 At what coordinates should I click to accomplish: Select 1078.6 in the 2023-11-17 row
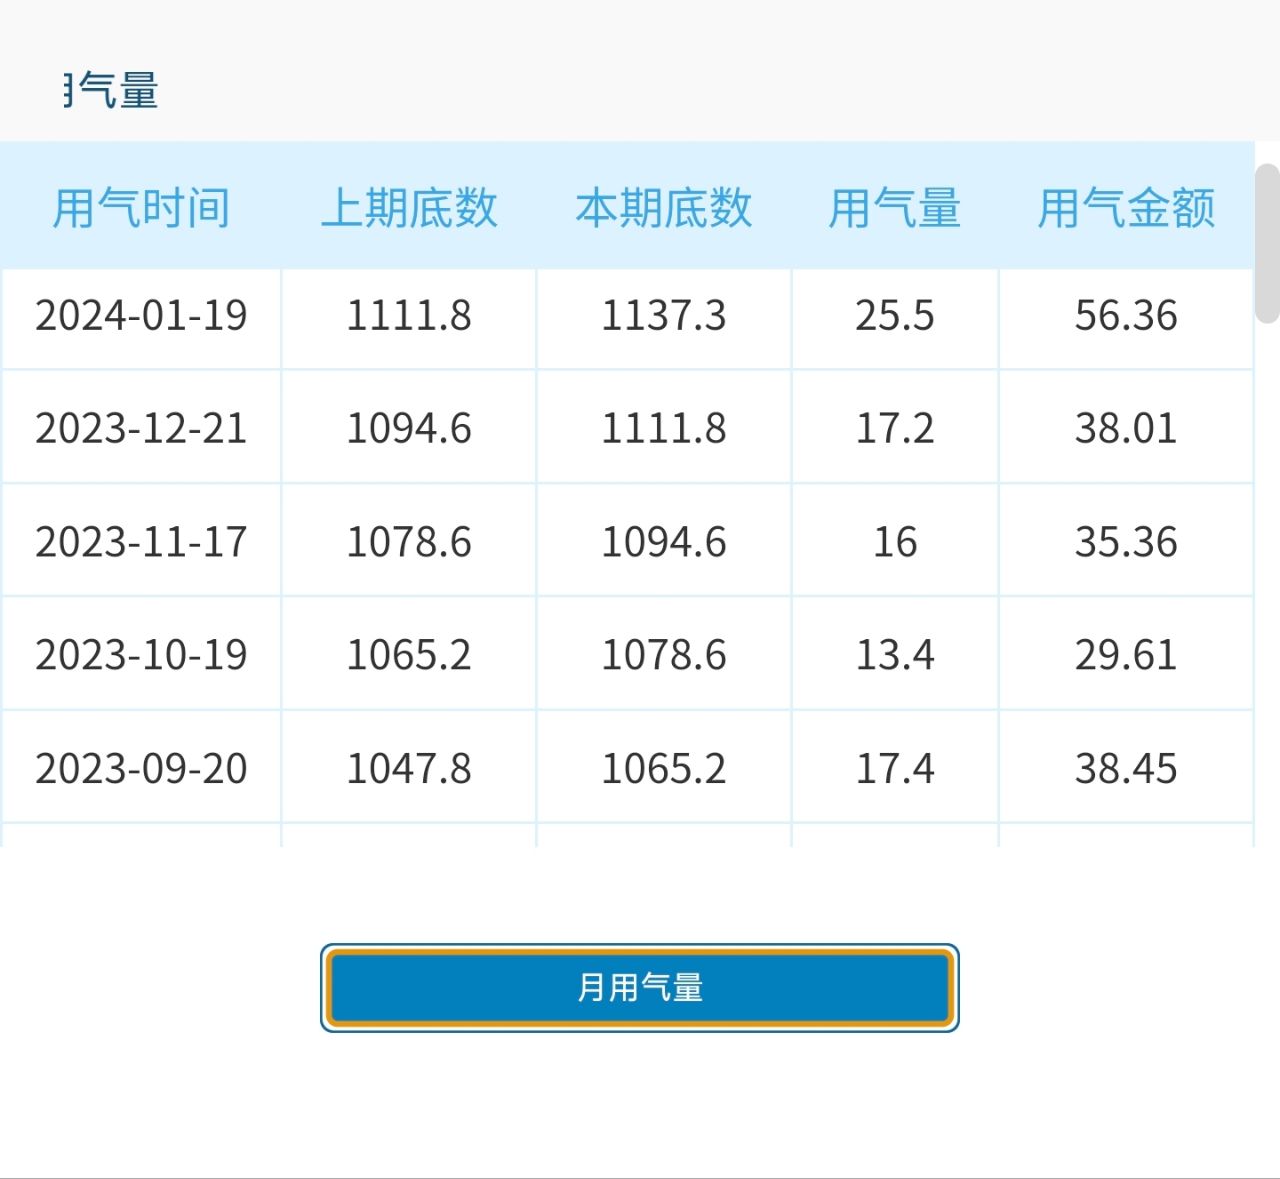pyautogui.click(x=409, y=542)
